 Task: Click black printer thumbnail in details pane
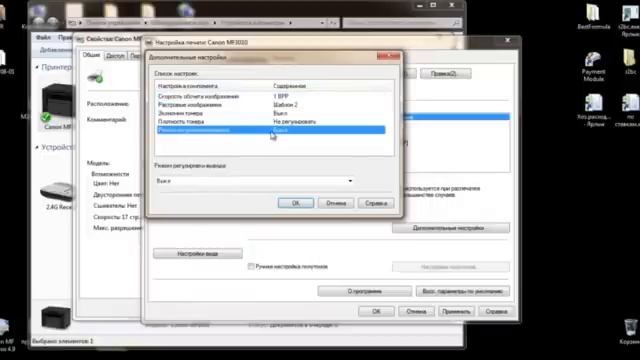tap(56, 318)
